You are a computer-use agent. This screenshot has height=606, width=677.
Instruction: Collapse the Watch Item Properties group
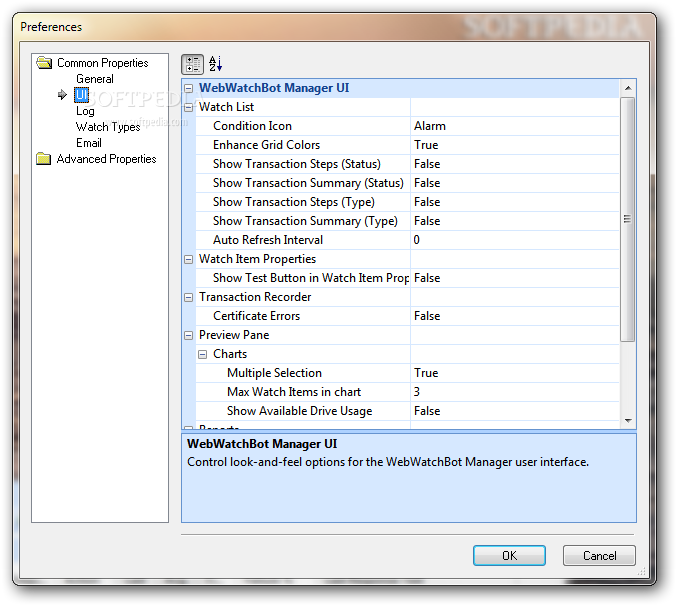189,259
